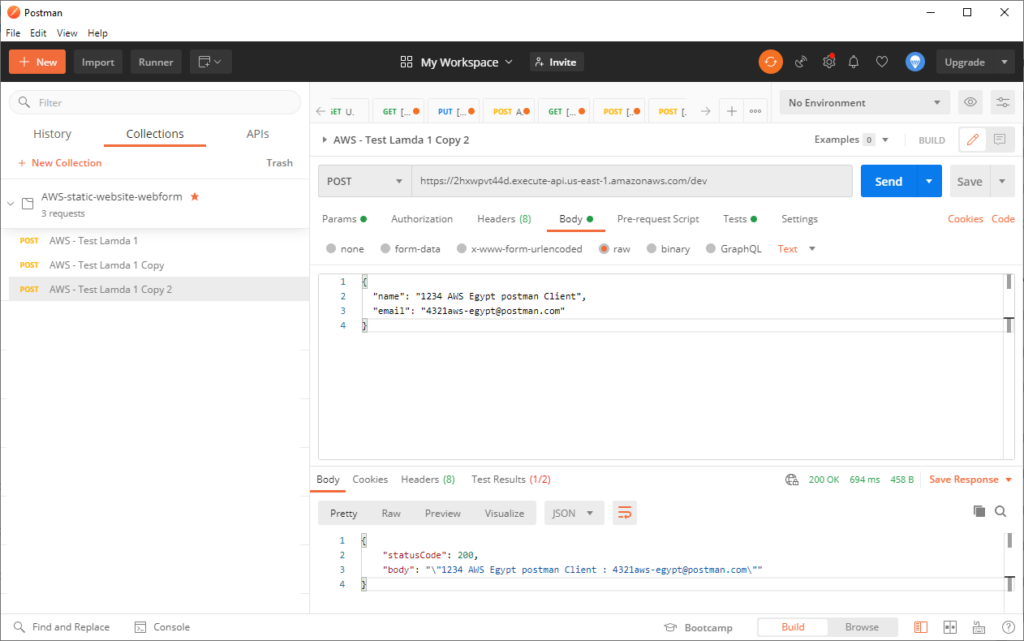The image size is (1024, 641).
Task: Copy the response body using copy icon
Action: (x=979, y=511)
